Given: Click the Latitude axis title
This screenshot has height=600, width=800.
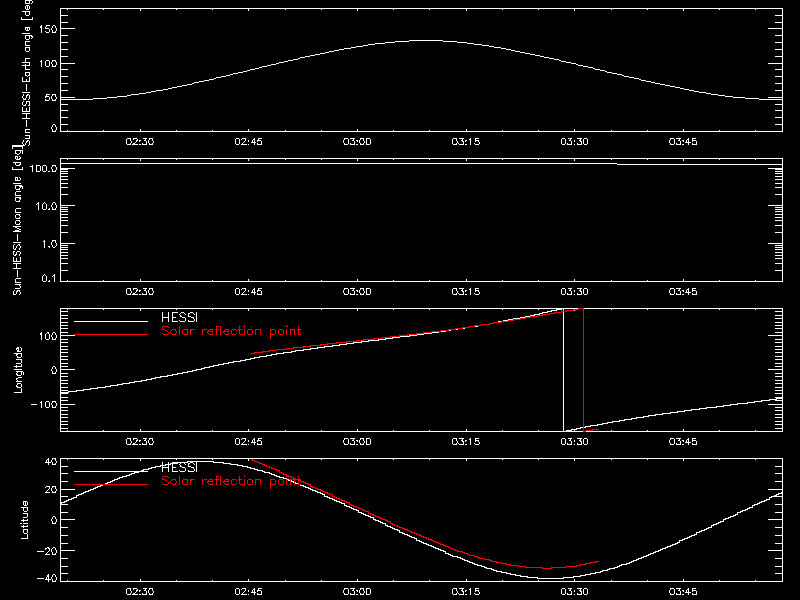Looking at the screenshot, I should [24, 520].
